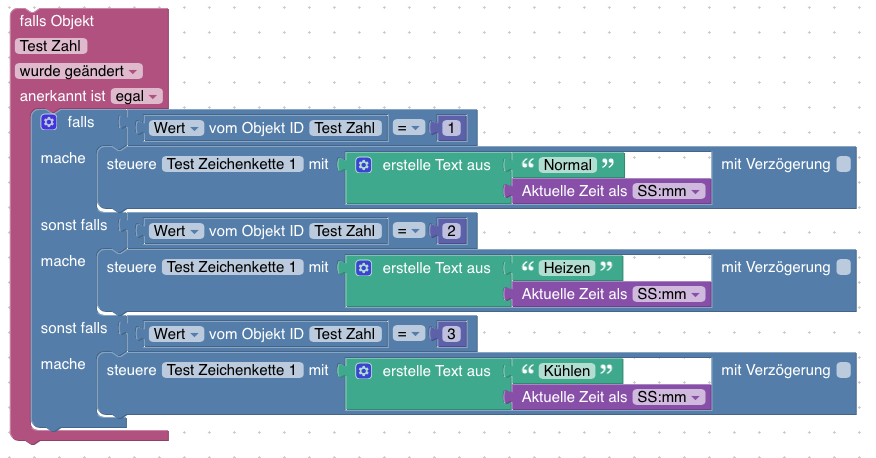
Task: Click Test Zeichenkette 1 field in Heizen row
Action: 232,267
